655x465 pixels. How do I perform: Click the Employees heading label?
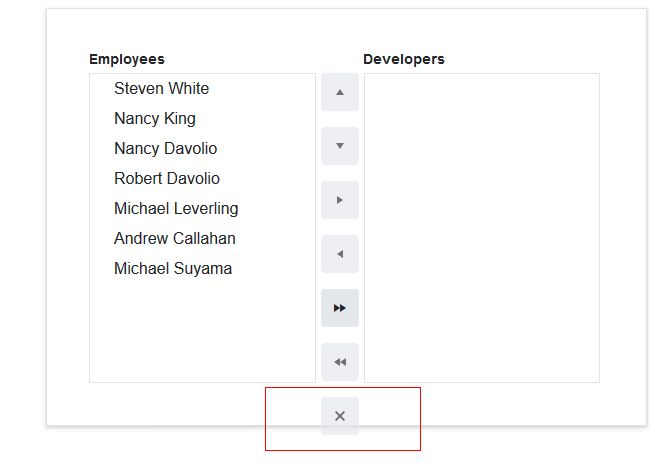click(x=127, y=59)
